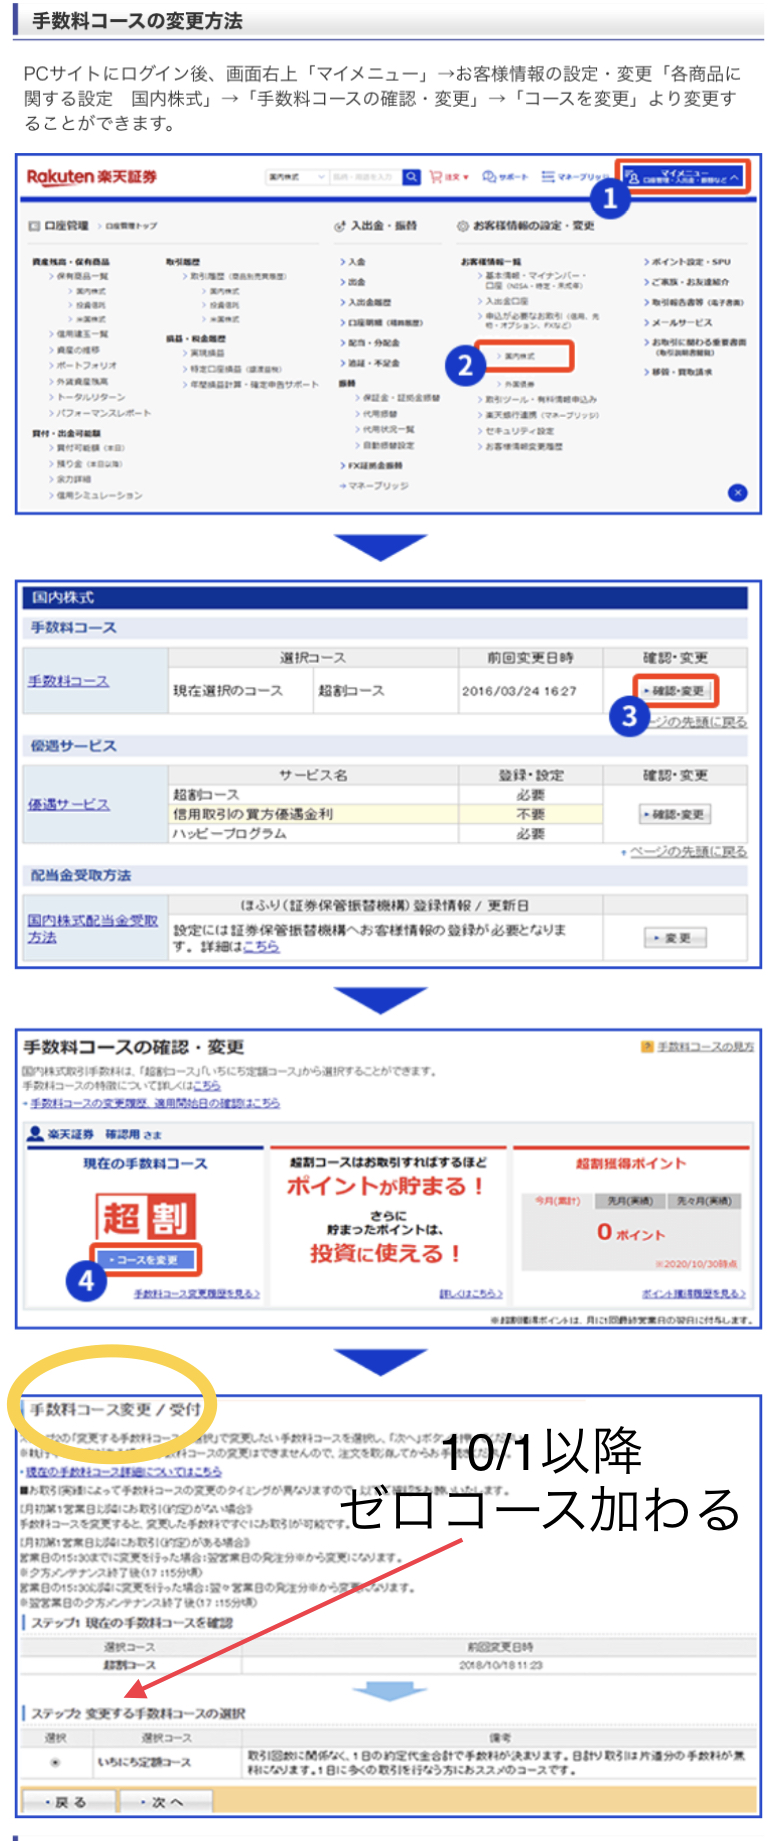
Task: Open ポートフォリオ link
Action: [86, 365]
